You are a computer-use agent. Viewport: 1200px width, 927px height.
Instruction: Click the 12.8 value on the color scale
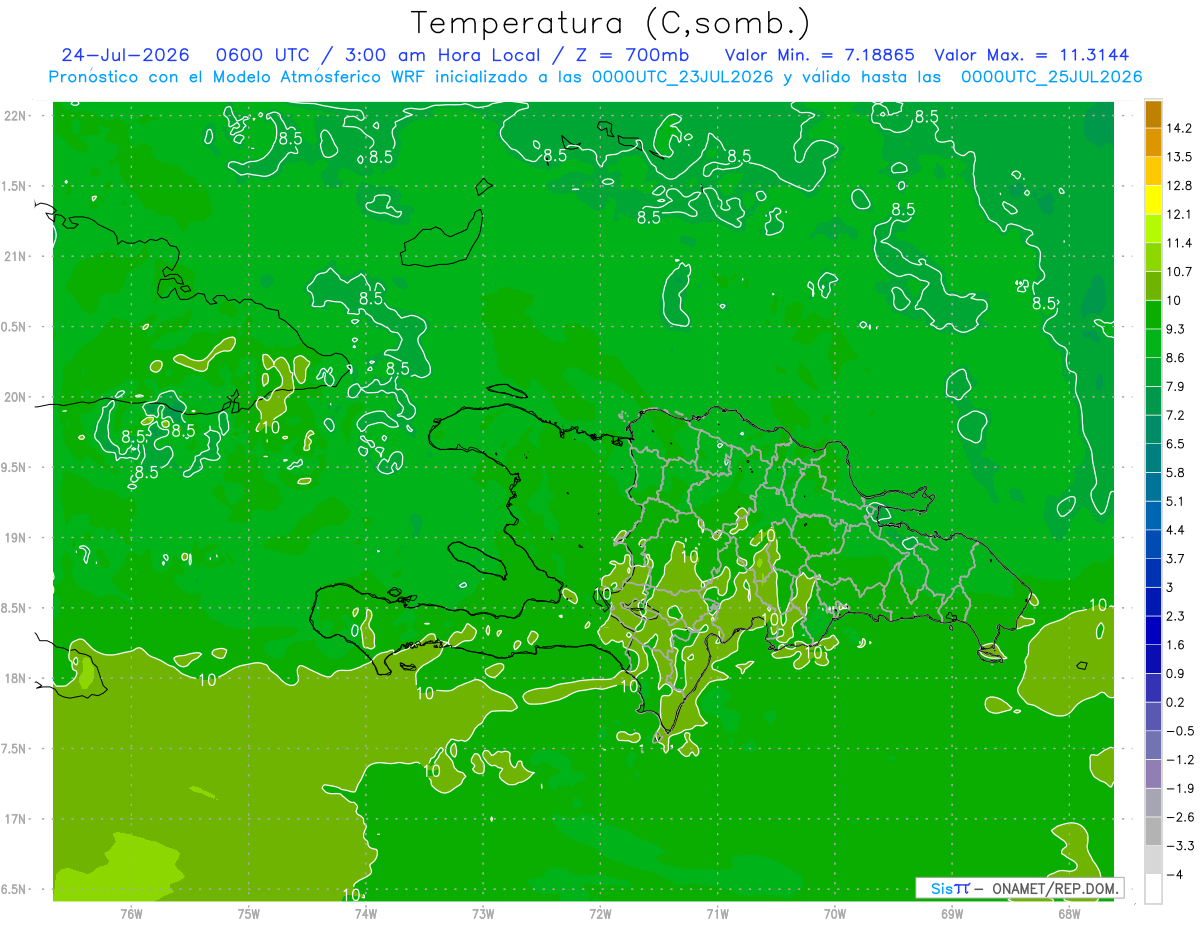click(1178, 186)
